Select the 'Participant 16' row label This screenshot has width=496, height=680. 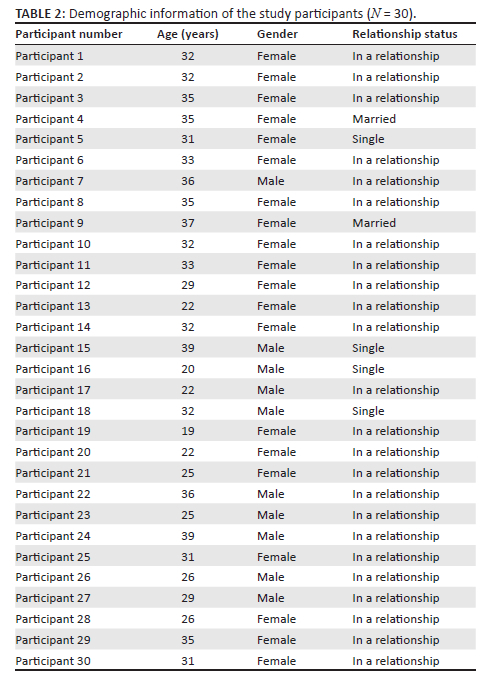(x=53, y=369)
